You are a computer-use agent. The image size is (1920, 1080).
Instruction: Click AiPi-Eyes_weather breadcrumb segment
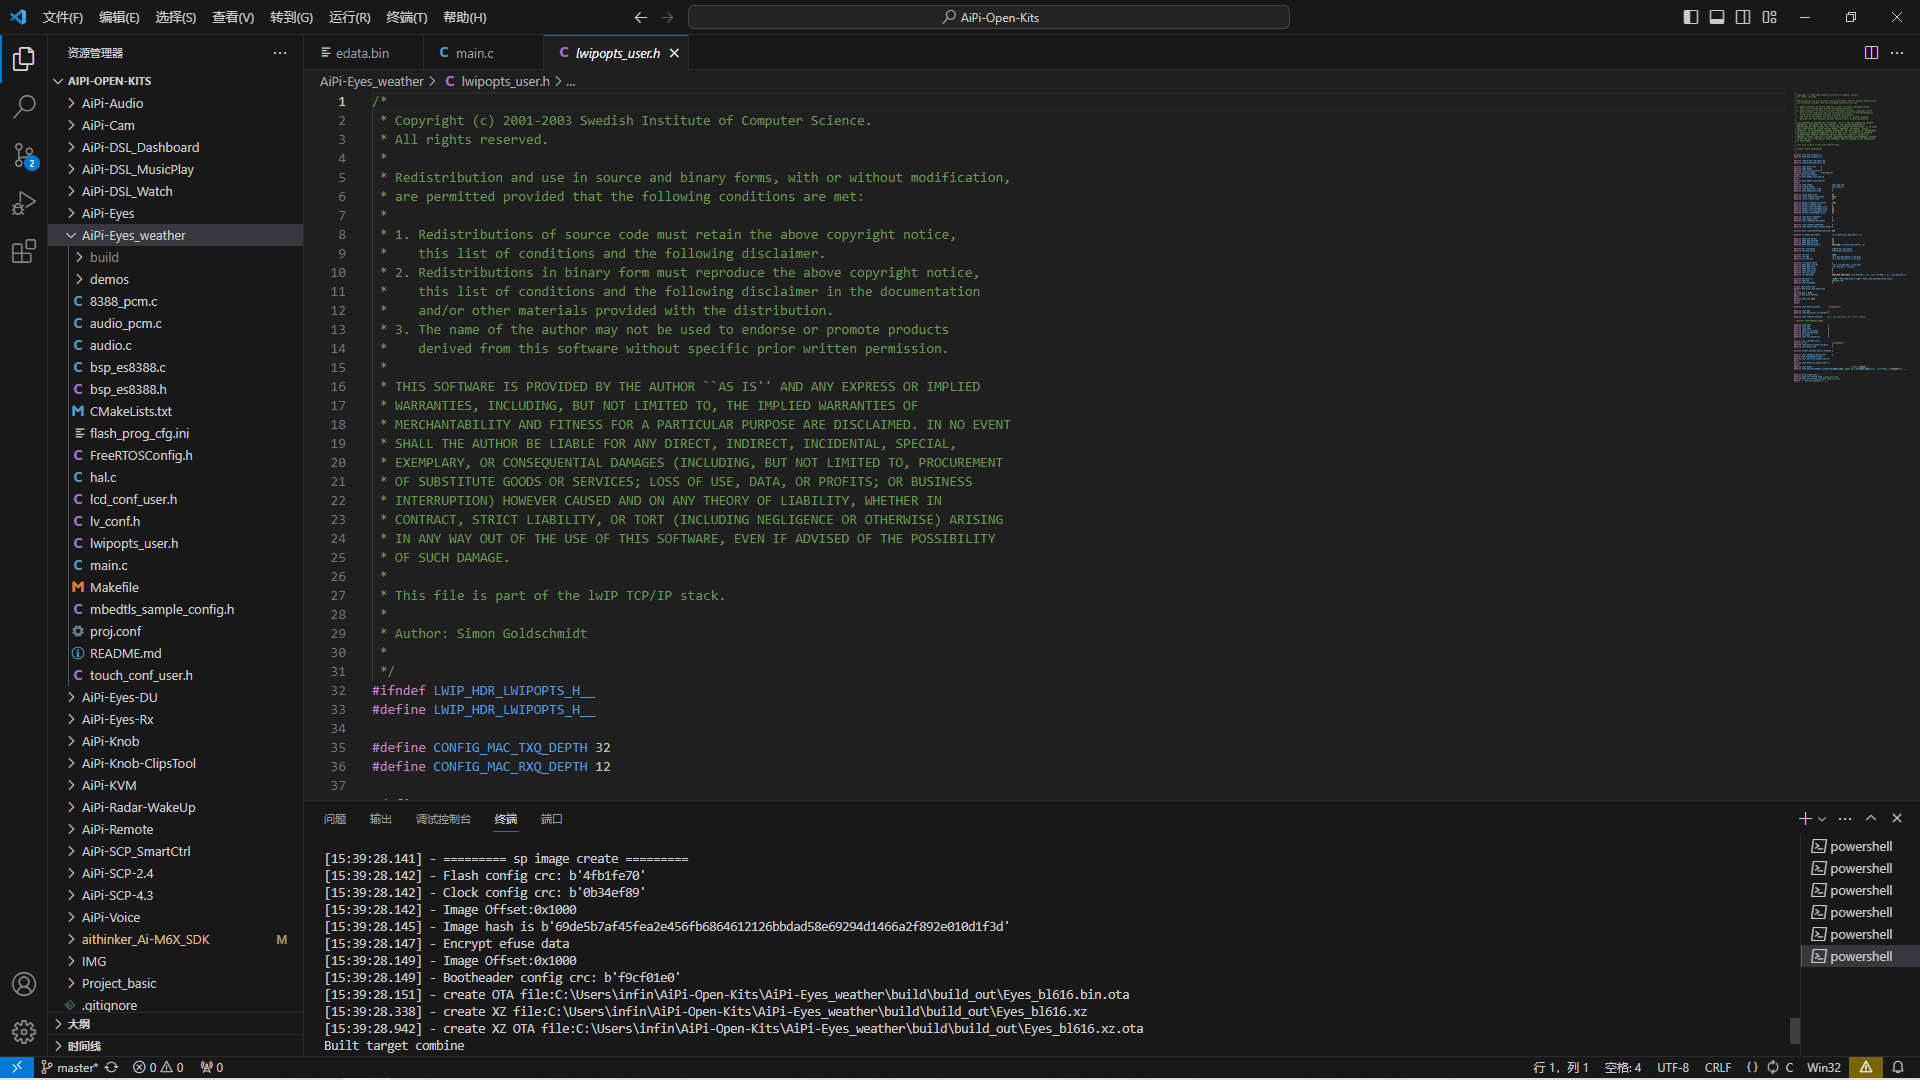pyautogui.click(x=372, y=81)
